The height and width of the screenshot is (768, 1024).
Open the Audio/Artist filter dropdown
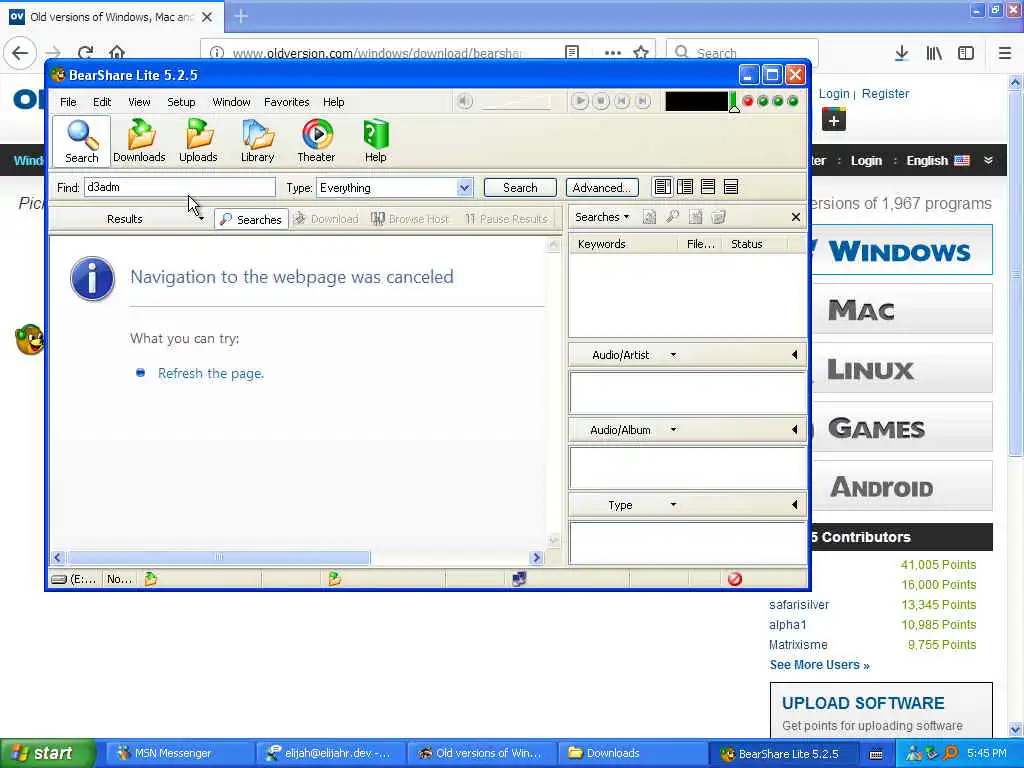pos(673,355)
